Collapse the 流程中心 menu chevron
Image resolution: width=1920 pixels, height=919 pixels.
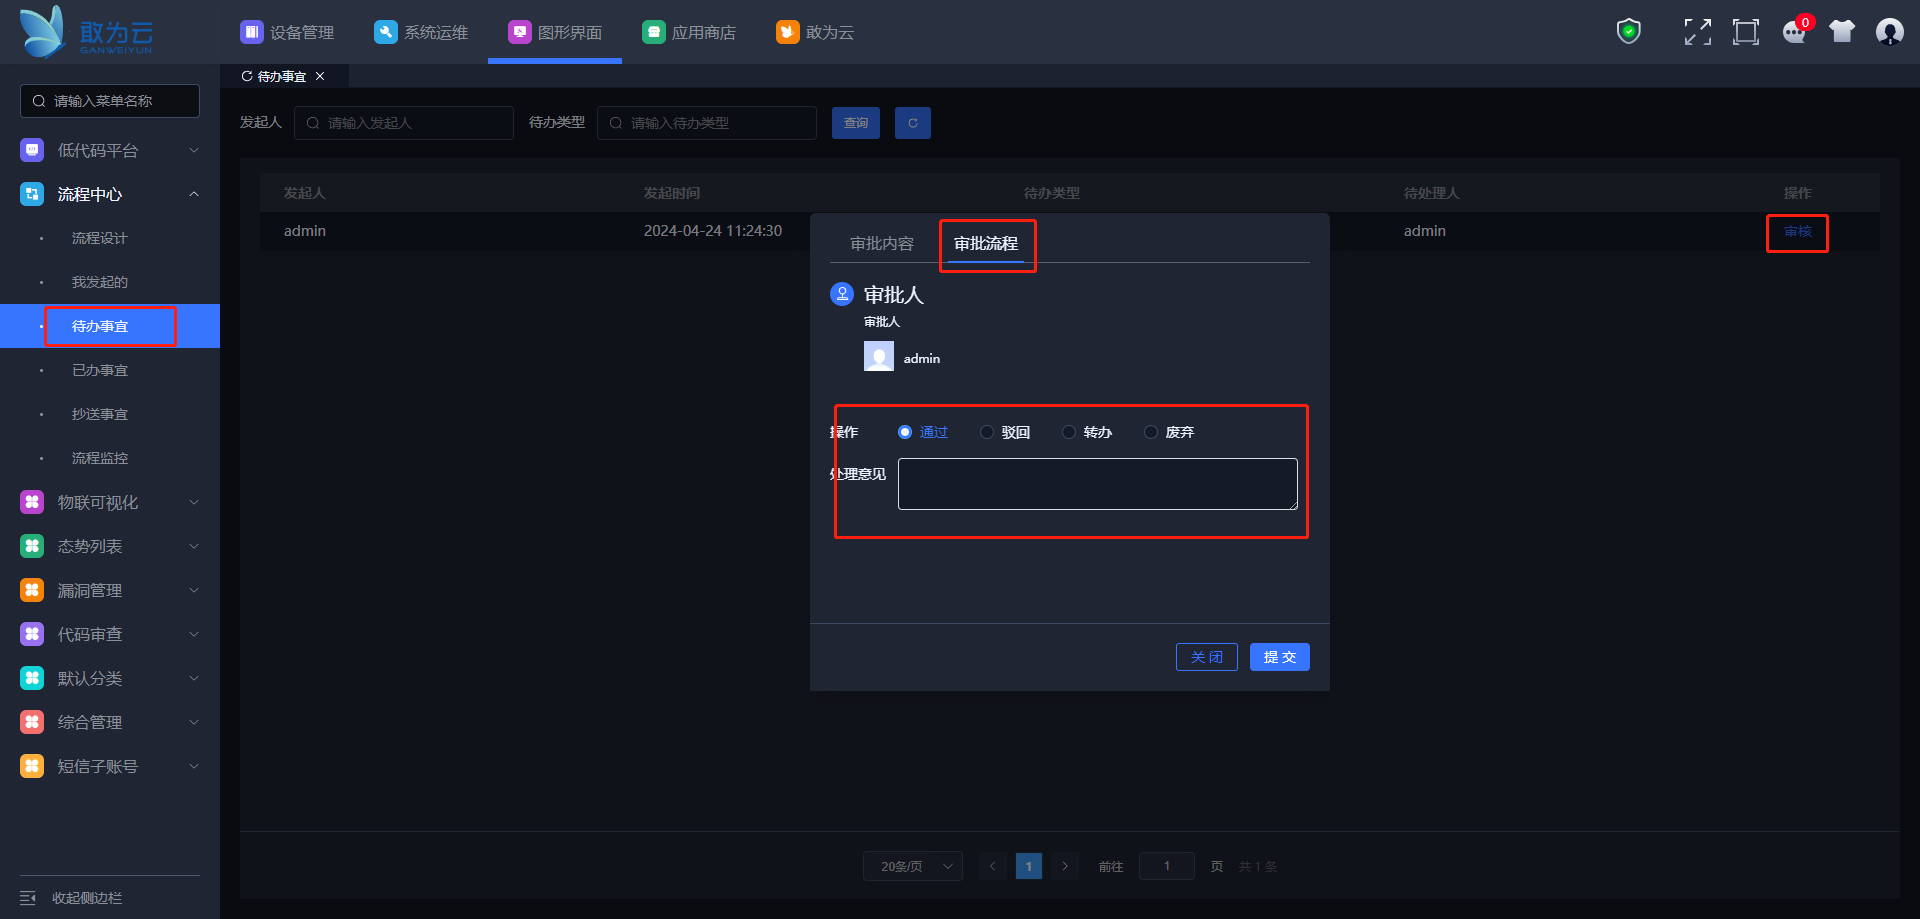(x=194, y=194)
